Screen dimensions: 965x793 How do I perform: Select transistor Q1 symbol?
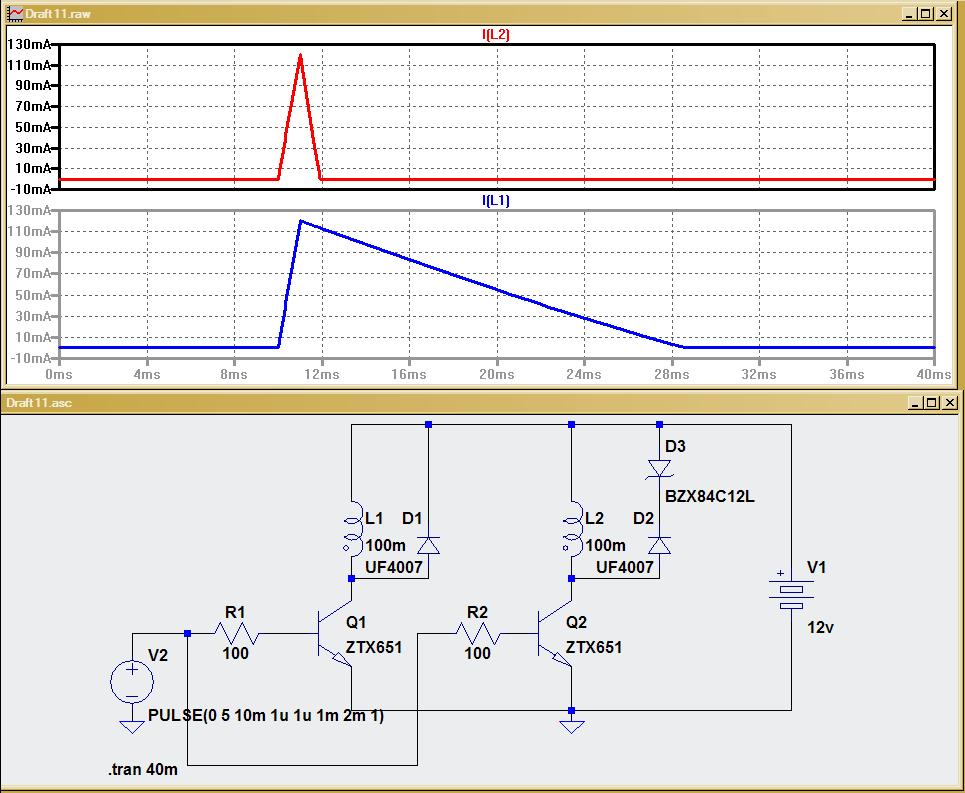[335, 634]
